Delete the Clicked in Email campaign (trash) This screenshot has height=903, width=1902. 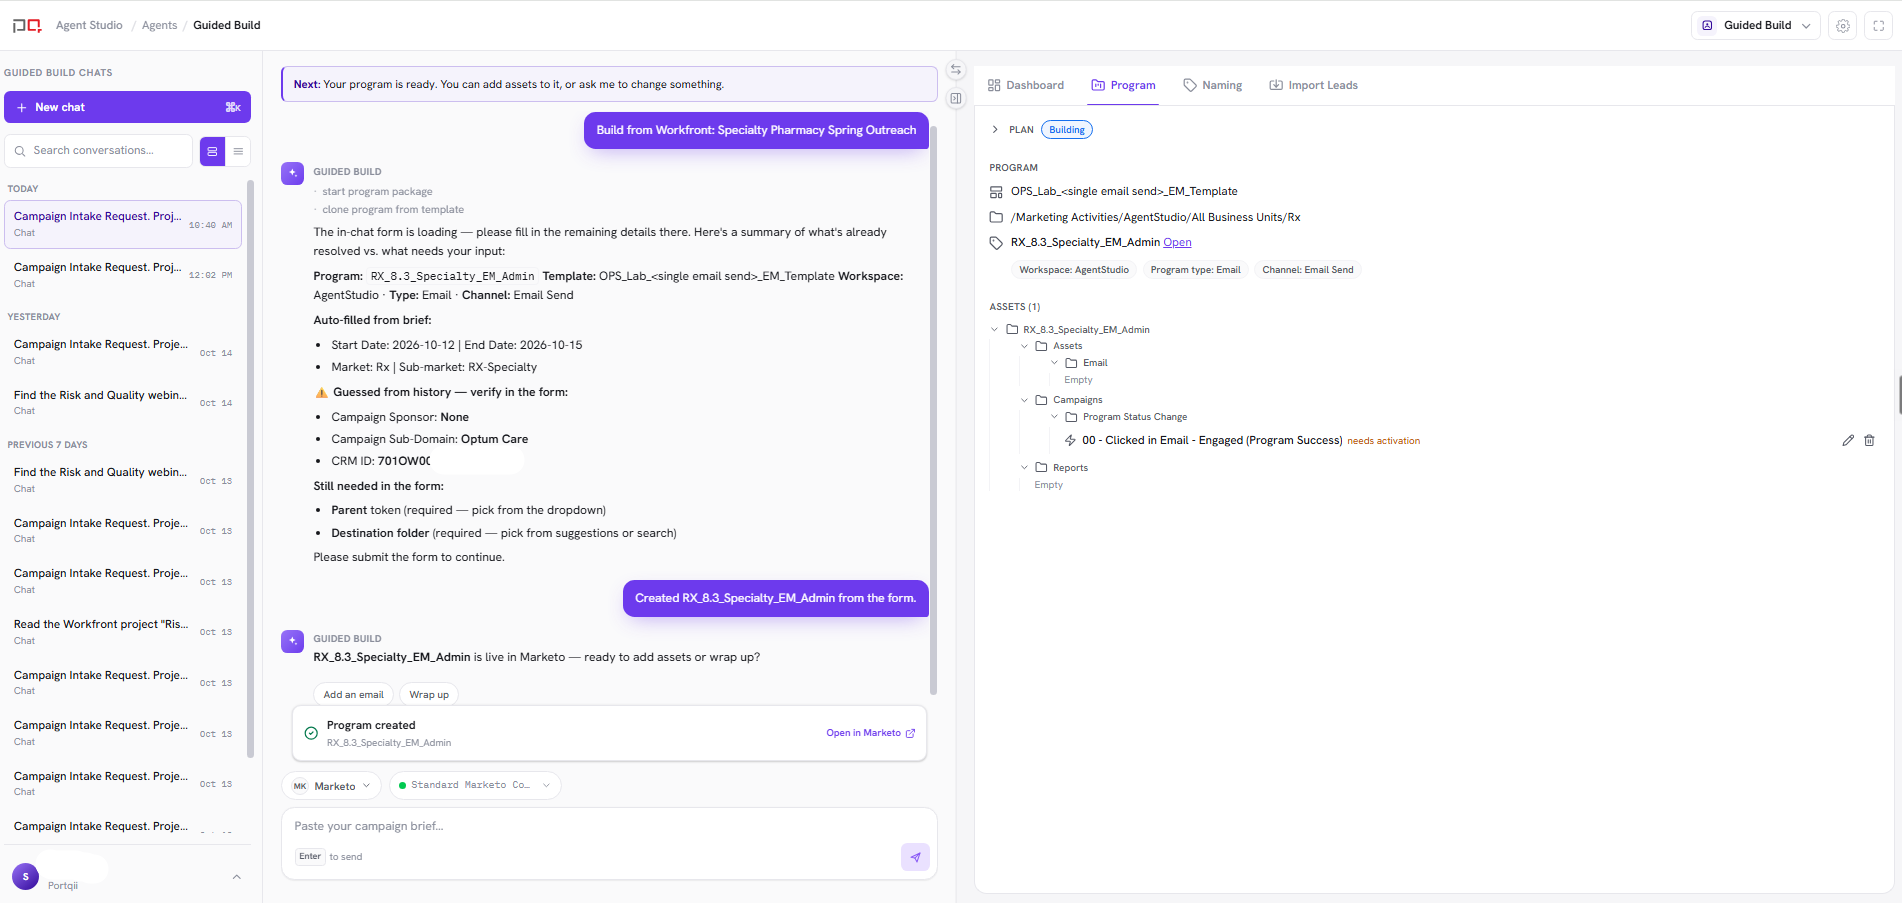(x=1869, y=440)
